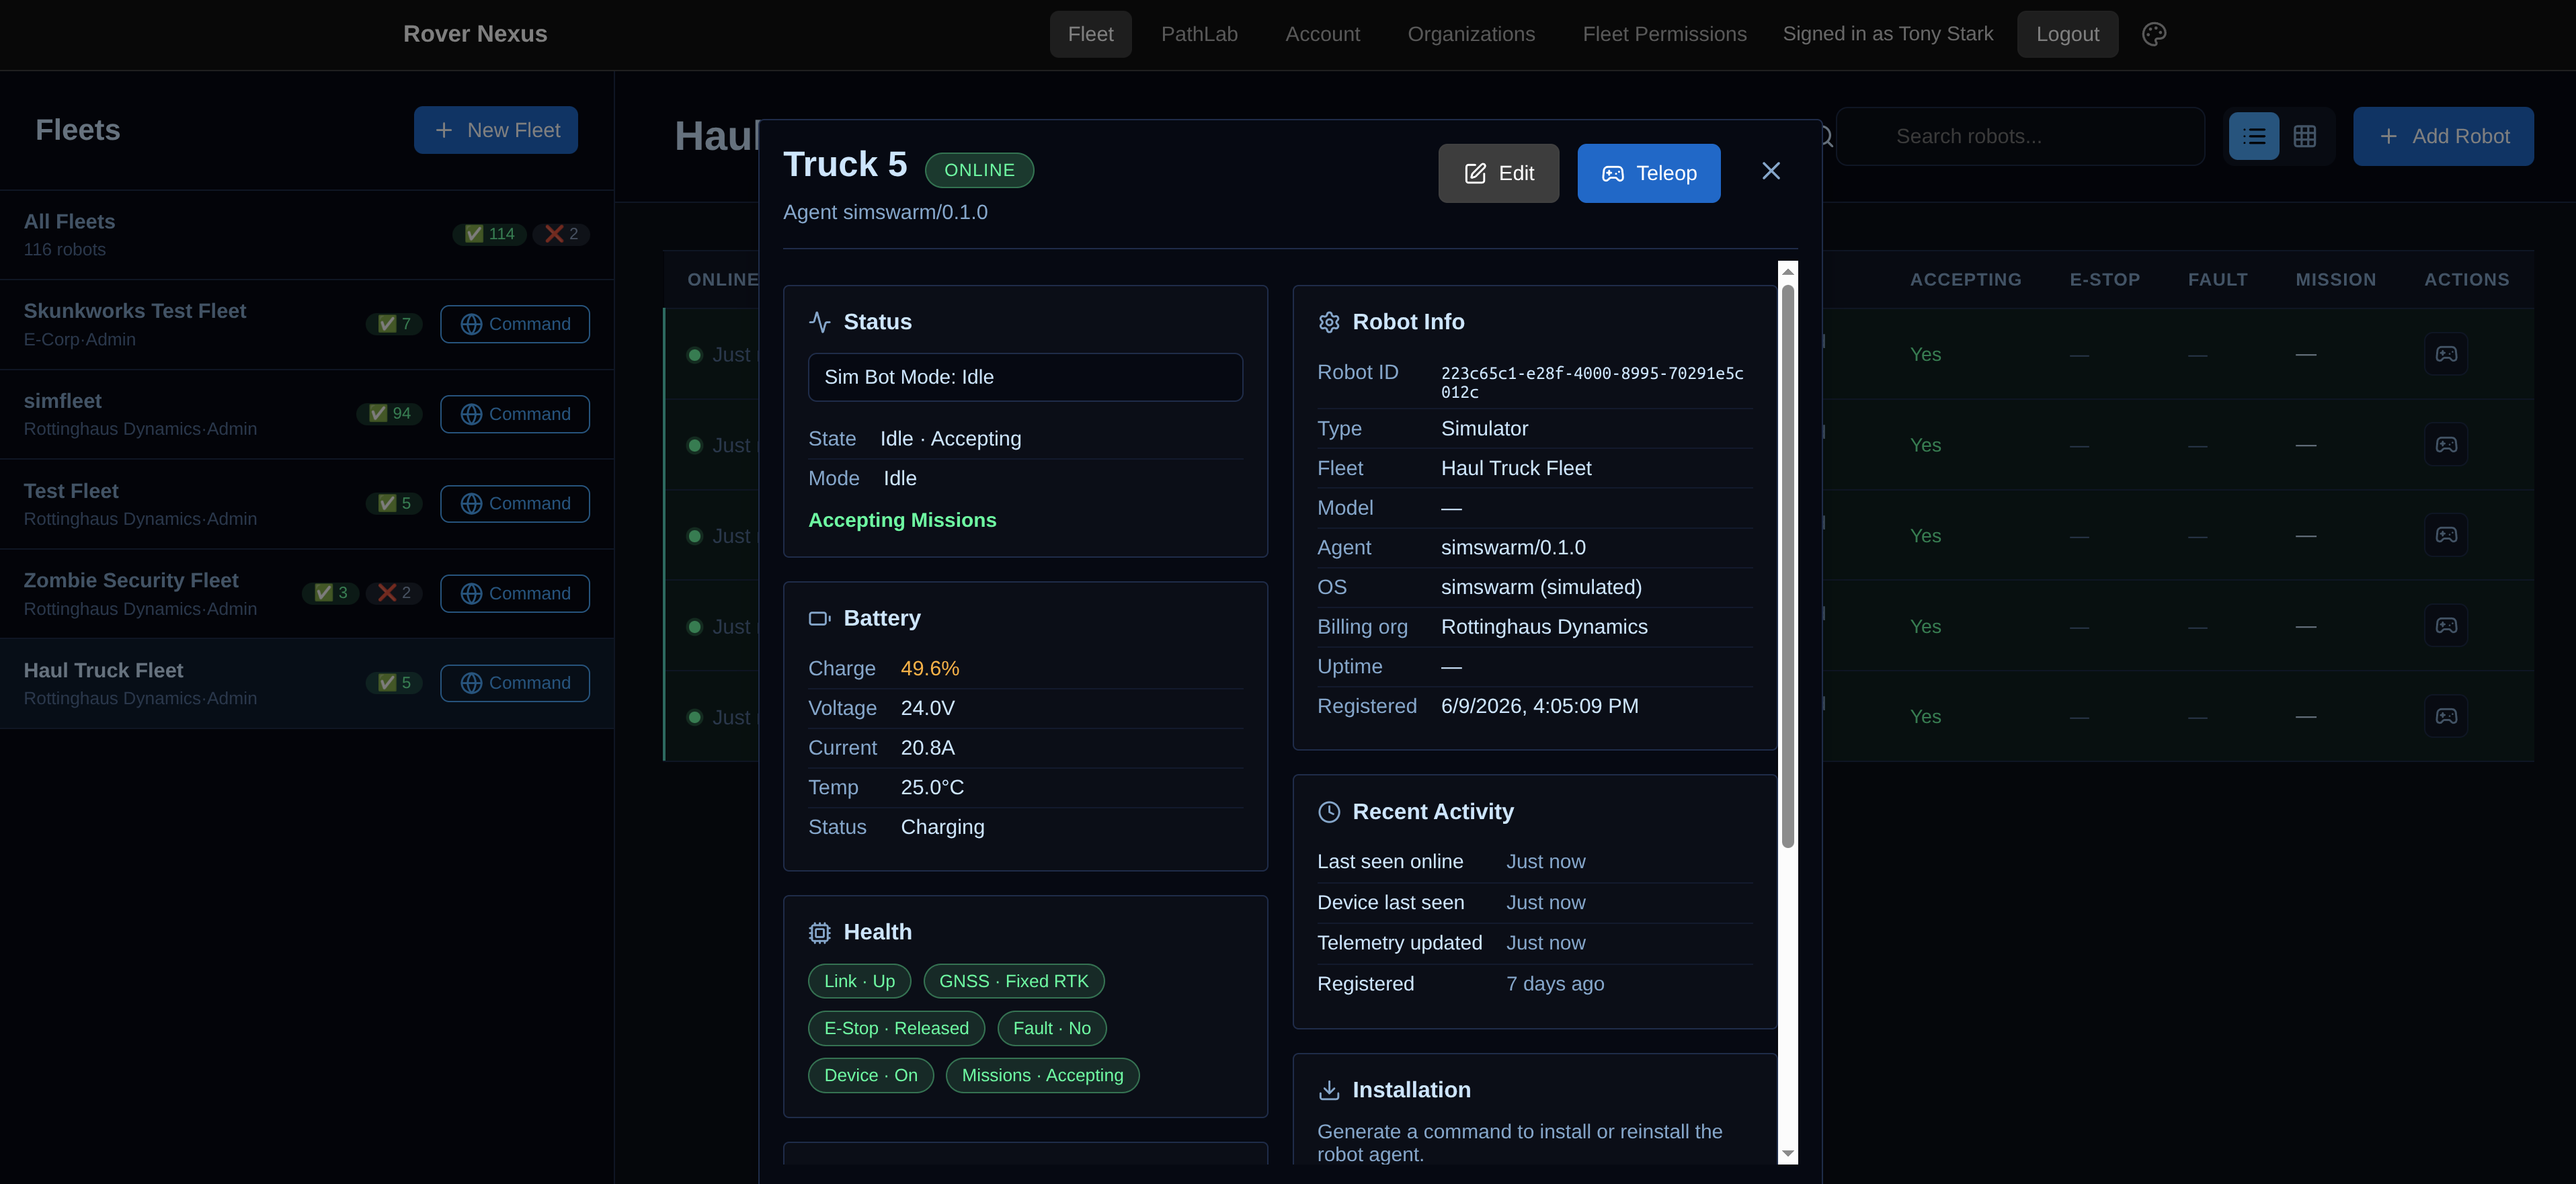Open Teleop for Truck 5
The width and height of the screenshot is (2576, 1184).
(x=1649, y=173)
